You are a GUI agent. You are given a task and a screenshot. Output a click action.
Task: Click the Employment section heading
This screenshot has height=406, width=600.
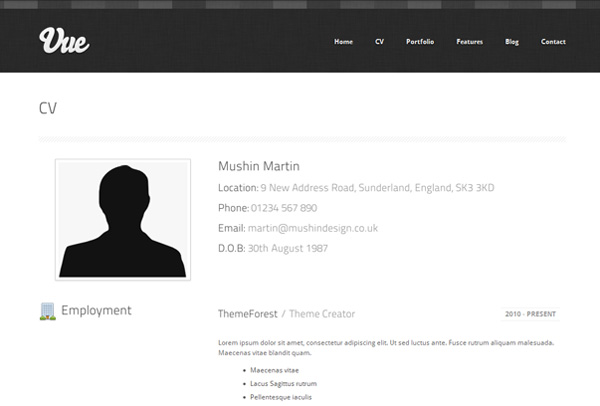tap(96, 310)
